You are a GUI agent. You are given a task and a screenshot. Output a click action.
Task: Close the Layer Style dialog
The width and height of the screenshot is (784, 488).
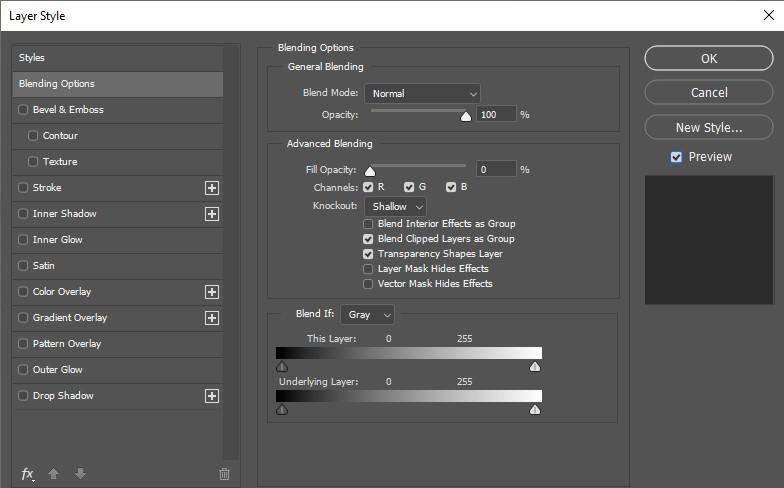769,16
